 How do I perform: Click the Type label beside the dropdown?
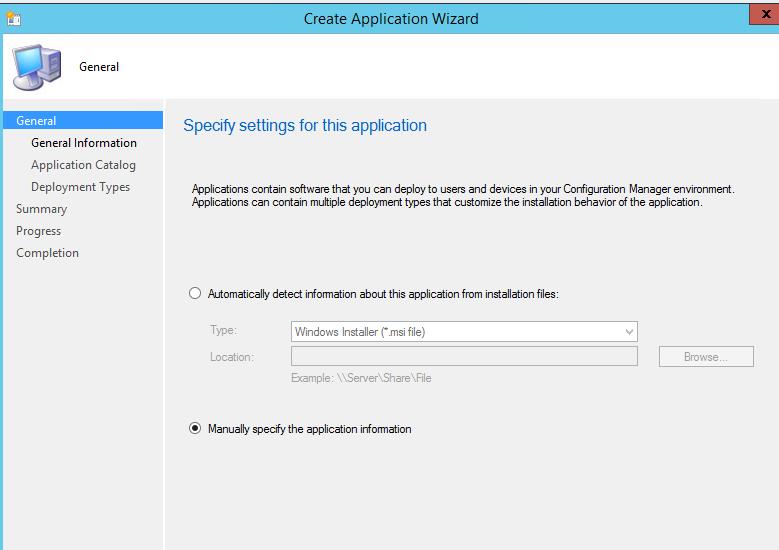pyautogui.click(x=223, y=331)
